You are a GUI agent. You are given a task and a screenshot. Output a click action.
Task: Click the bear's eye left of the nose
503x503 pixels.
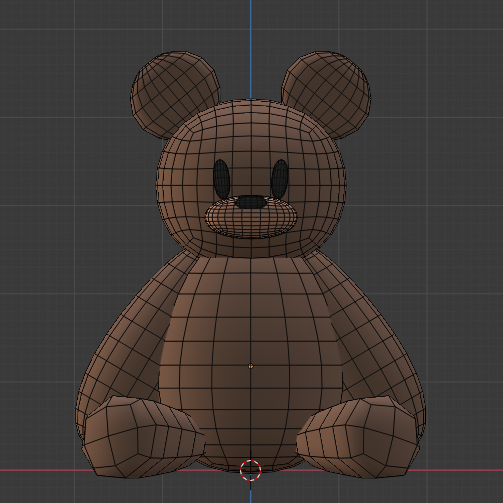click(x=221, y=178)
